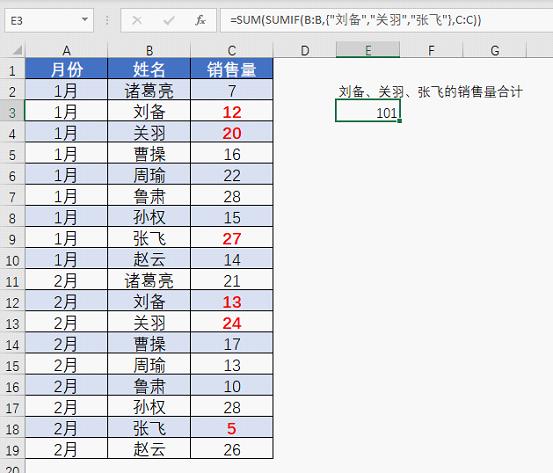Click value 21 in row 11
553x473 pixels.
point(232,280)
